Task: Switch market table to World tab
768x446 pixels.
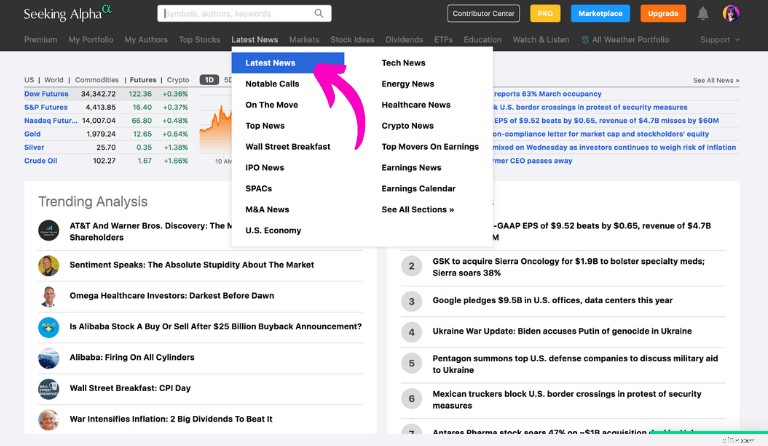Action: (x=54, y=80)
